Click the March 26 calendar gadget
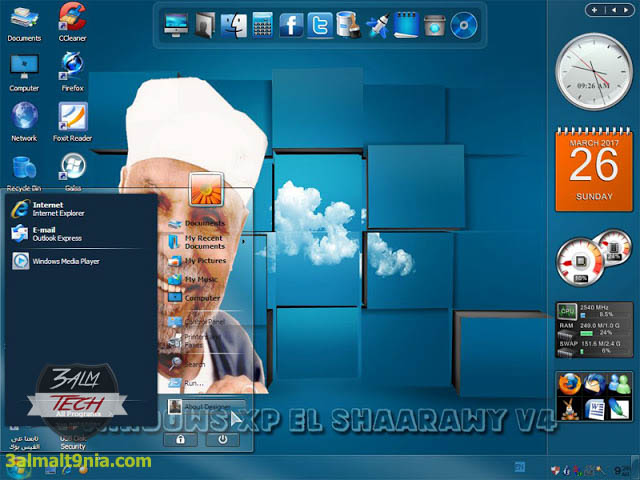 [594, 169]
